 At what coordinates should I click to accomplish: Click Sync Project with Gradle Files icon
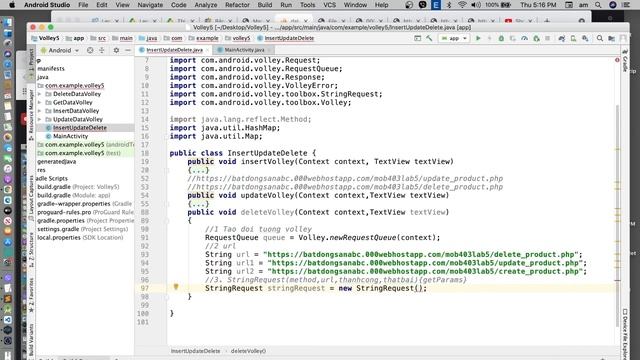point(562,38)
